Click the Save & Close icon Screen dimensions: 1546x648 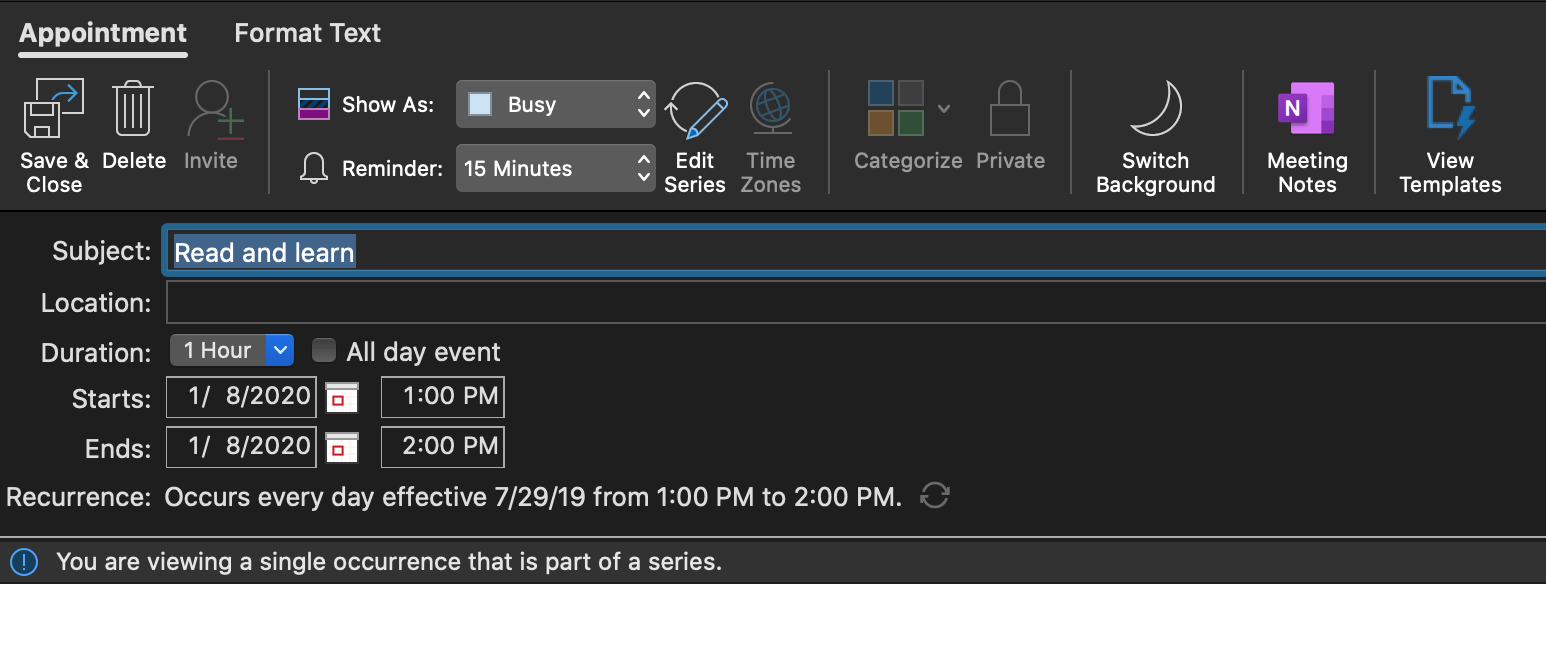click(54, 108)
